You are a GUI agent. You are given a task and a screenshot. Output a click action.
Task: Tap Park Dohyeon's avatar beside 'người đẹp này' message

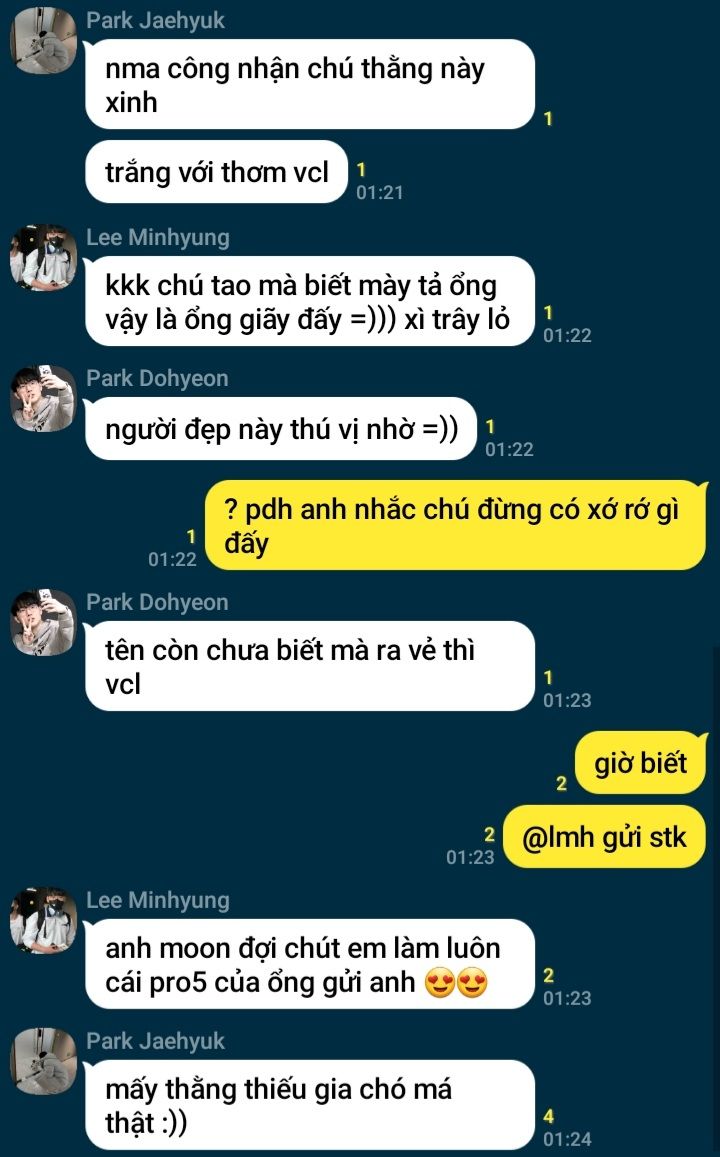[43, 398]
